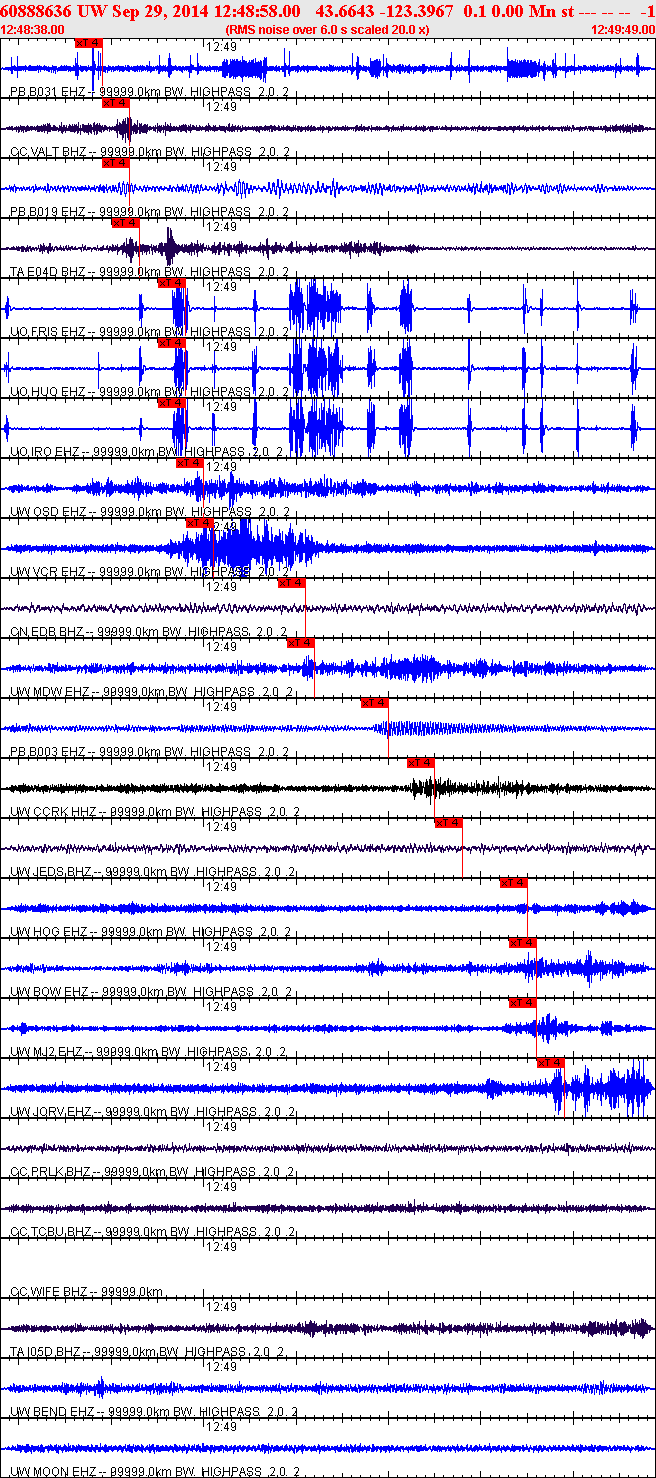
Task: Select the red pick flag on UW BOW trace
Action: point(523,943)
